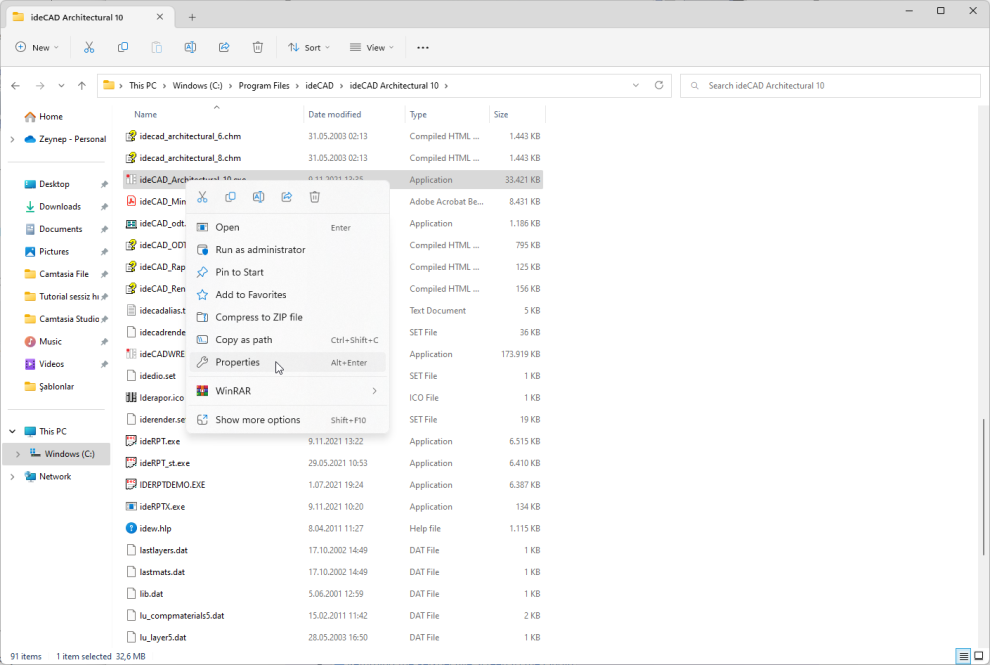Select Properties from the context menu

point(237,362)
